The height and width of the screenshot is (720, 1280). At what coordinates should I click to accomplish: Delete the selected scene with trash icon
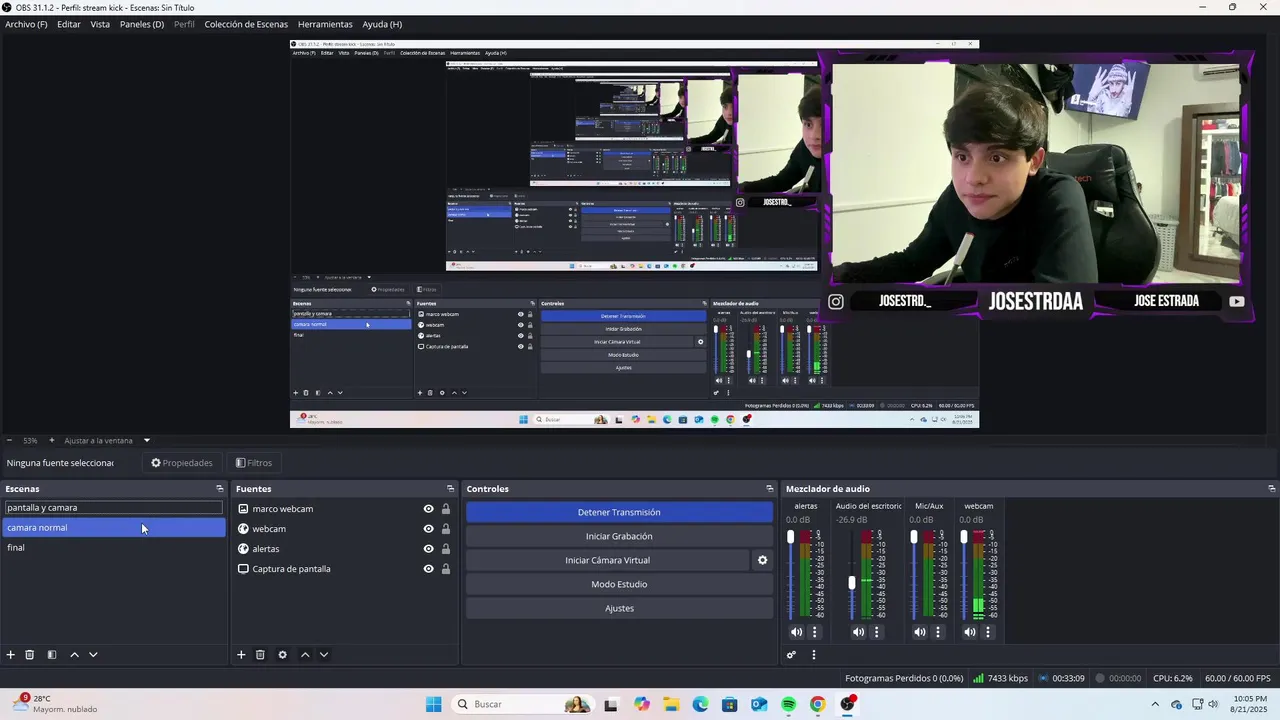coord(30,655)
